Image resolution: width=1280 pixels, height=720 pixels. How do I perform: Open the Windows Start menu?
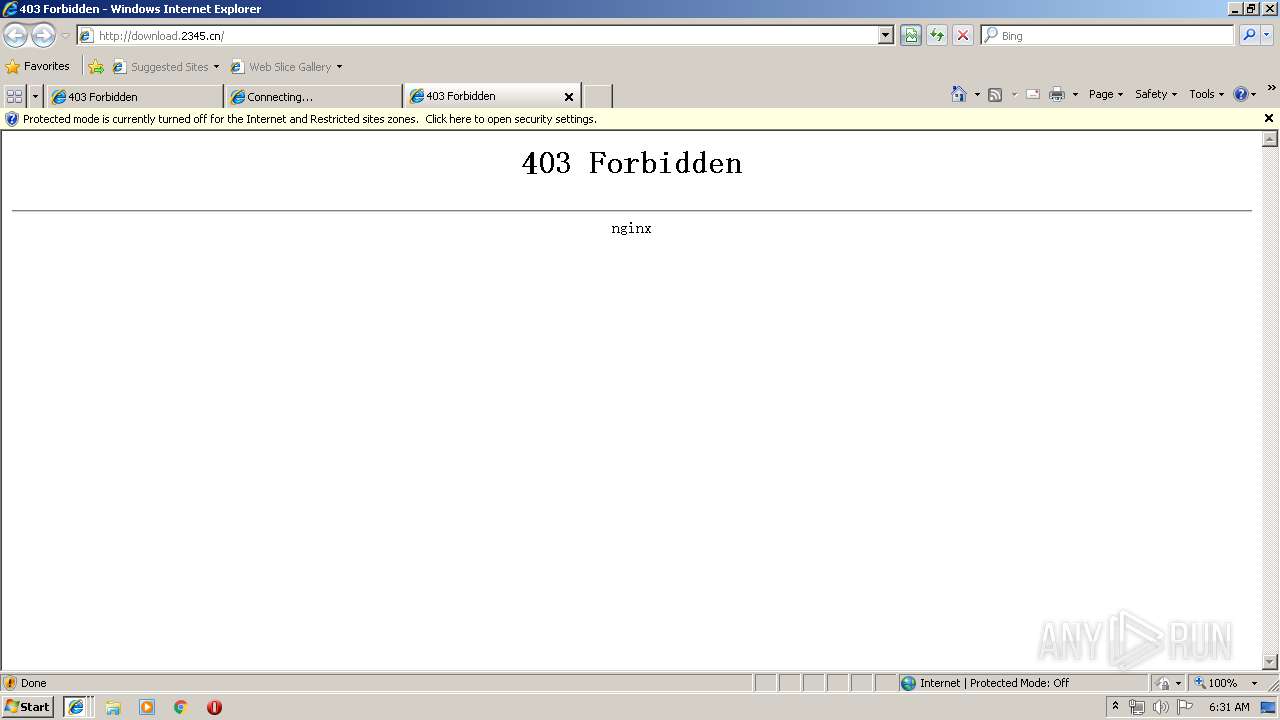click(27, 707)
